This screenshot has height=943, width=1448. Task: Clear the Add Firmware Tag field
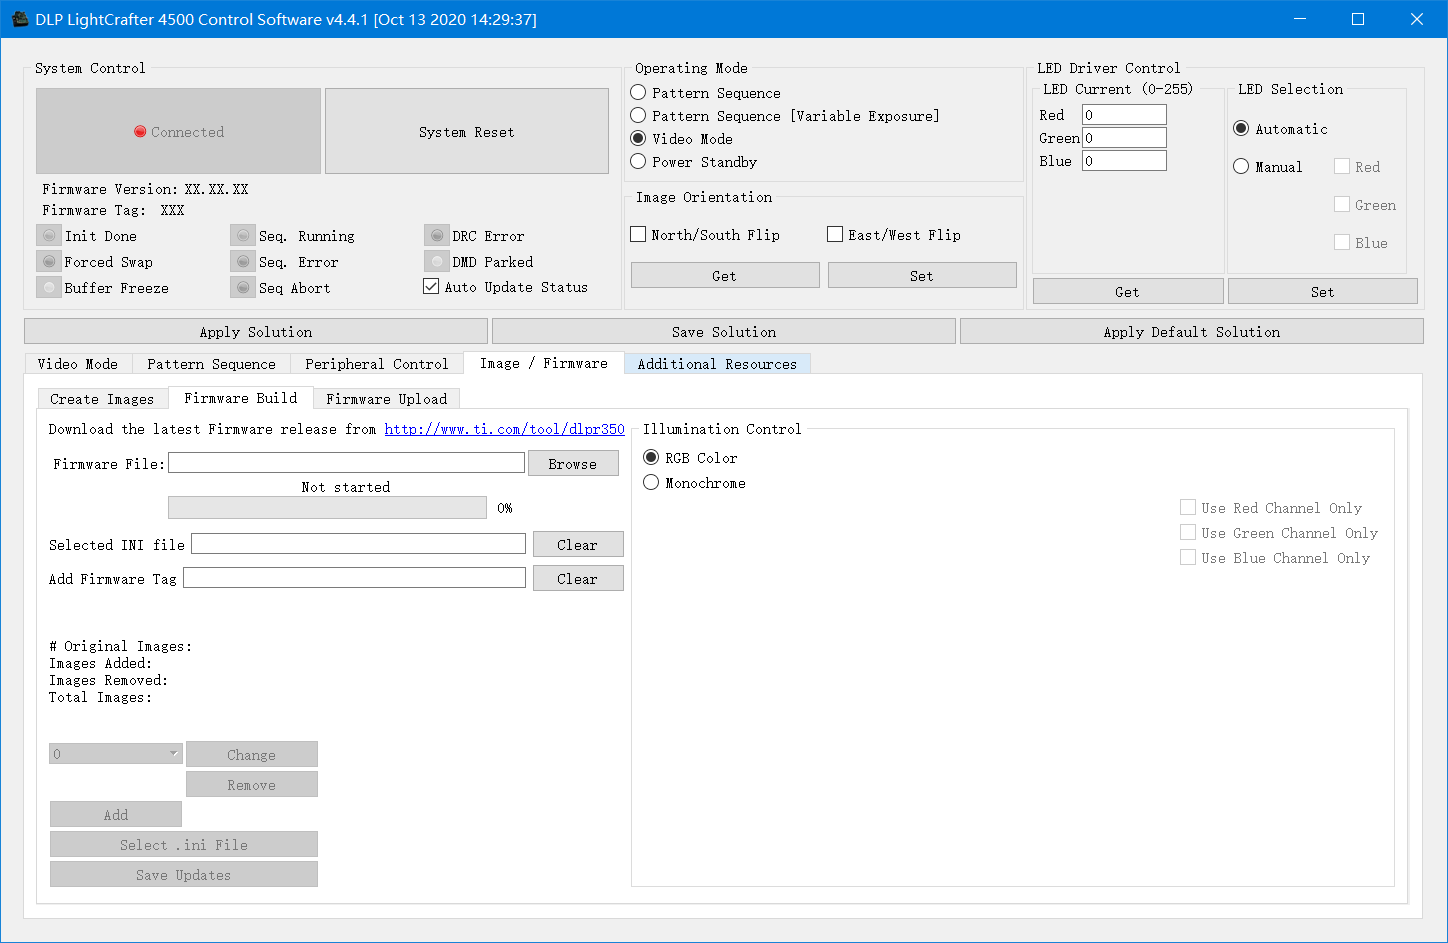pos(578,578)
